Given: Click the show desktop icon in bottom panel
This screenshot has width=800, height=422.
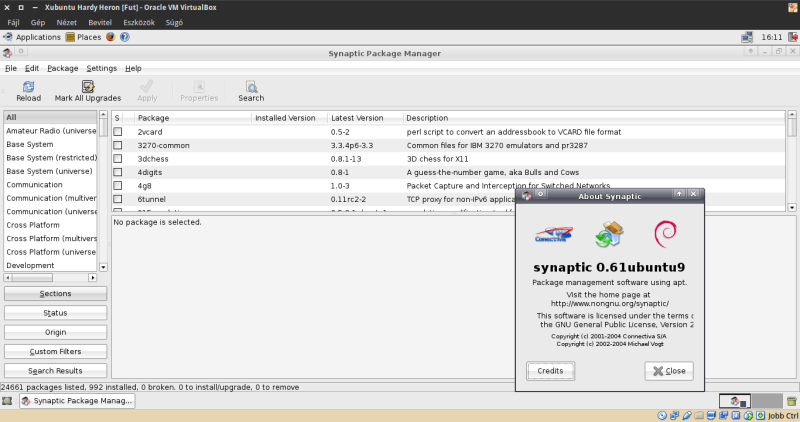Looking at the screenshot, I should pos(7,401).
